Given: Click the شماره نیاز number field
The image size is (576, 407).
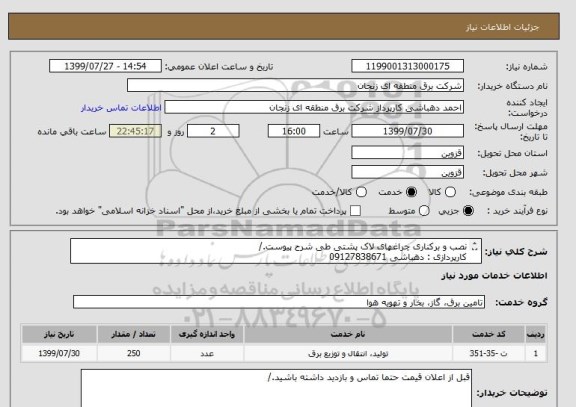Looking at the screenshot, I should pos(407,66).
